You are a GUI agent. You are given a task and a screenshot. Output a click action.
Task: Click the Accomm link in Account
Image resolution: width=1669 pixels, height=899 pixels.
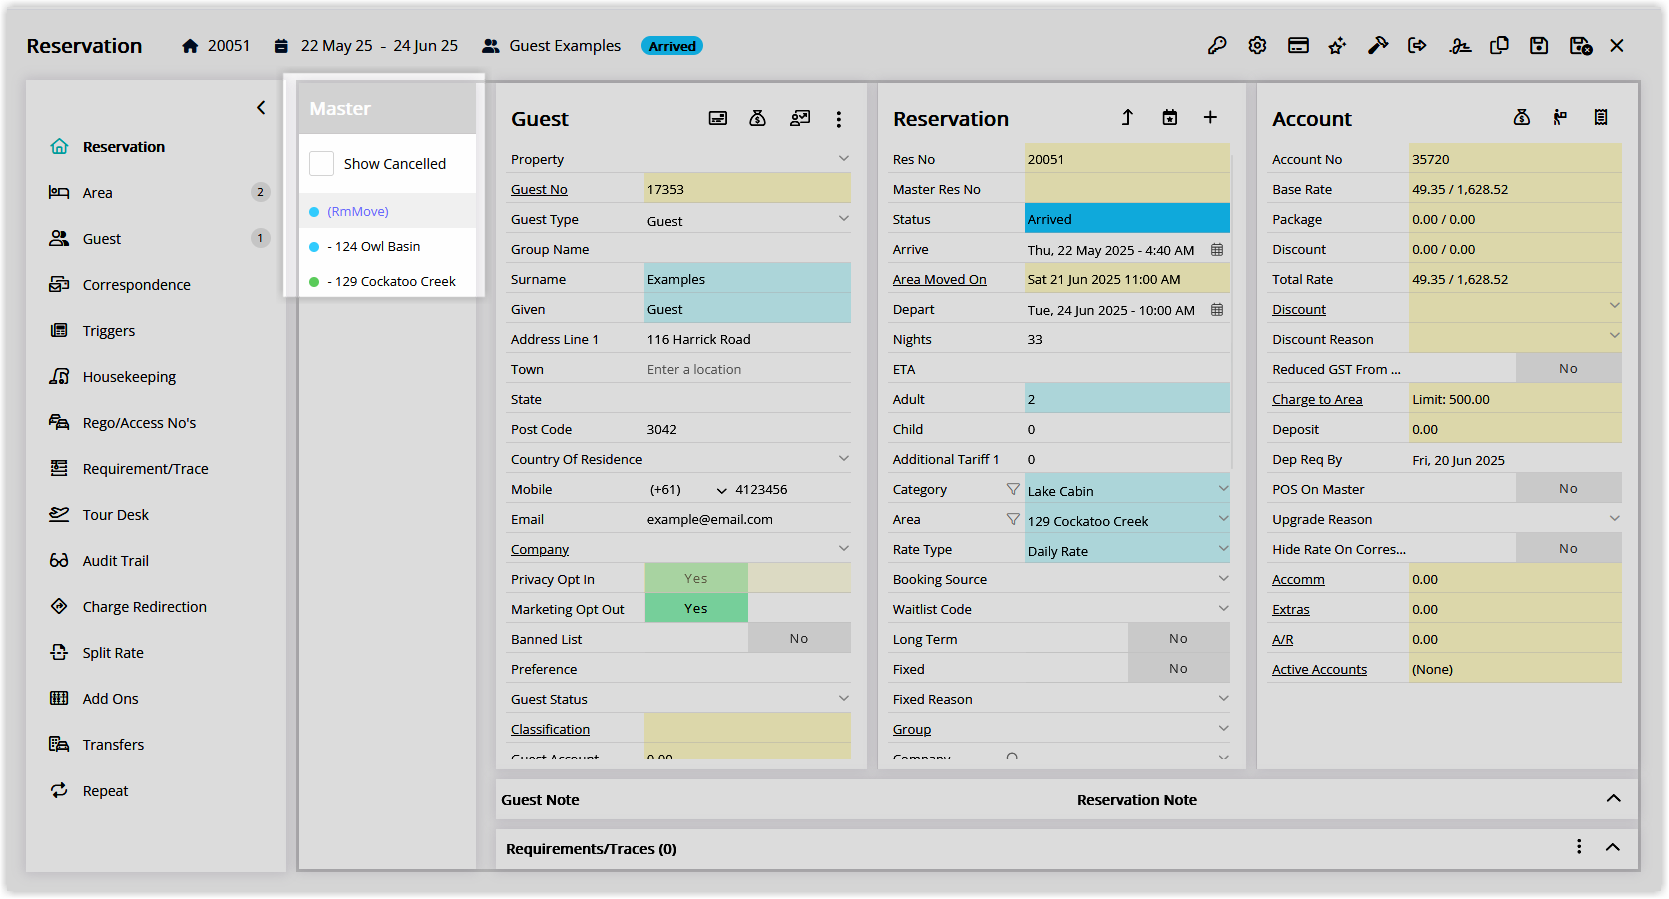click(1298, 580)
